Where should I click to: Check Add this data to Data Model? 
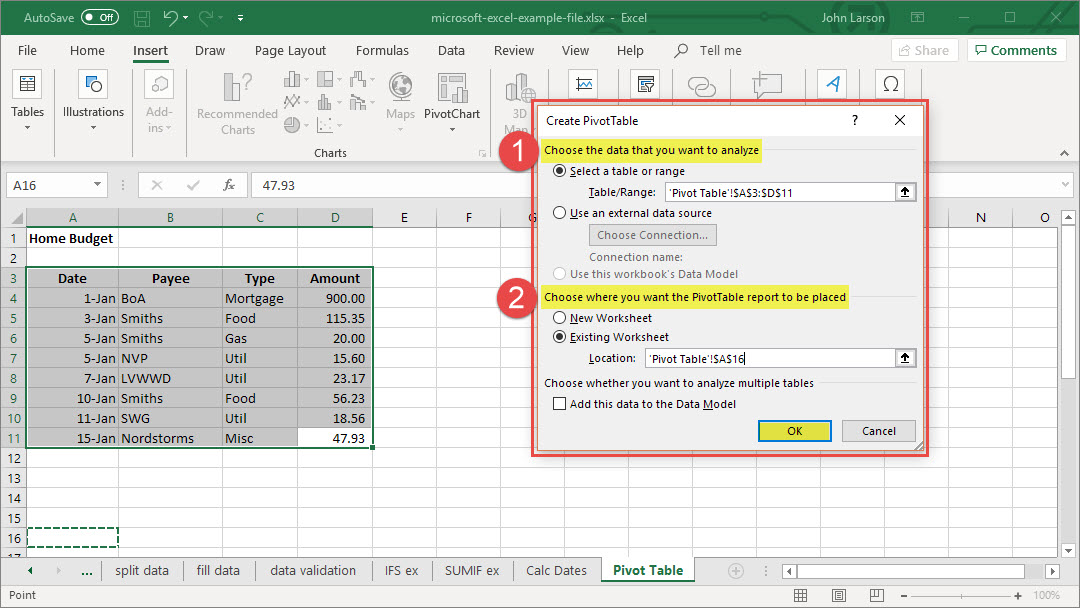(560, 404)
